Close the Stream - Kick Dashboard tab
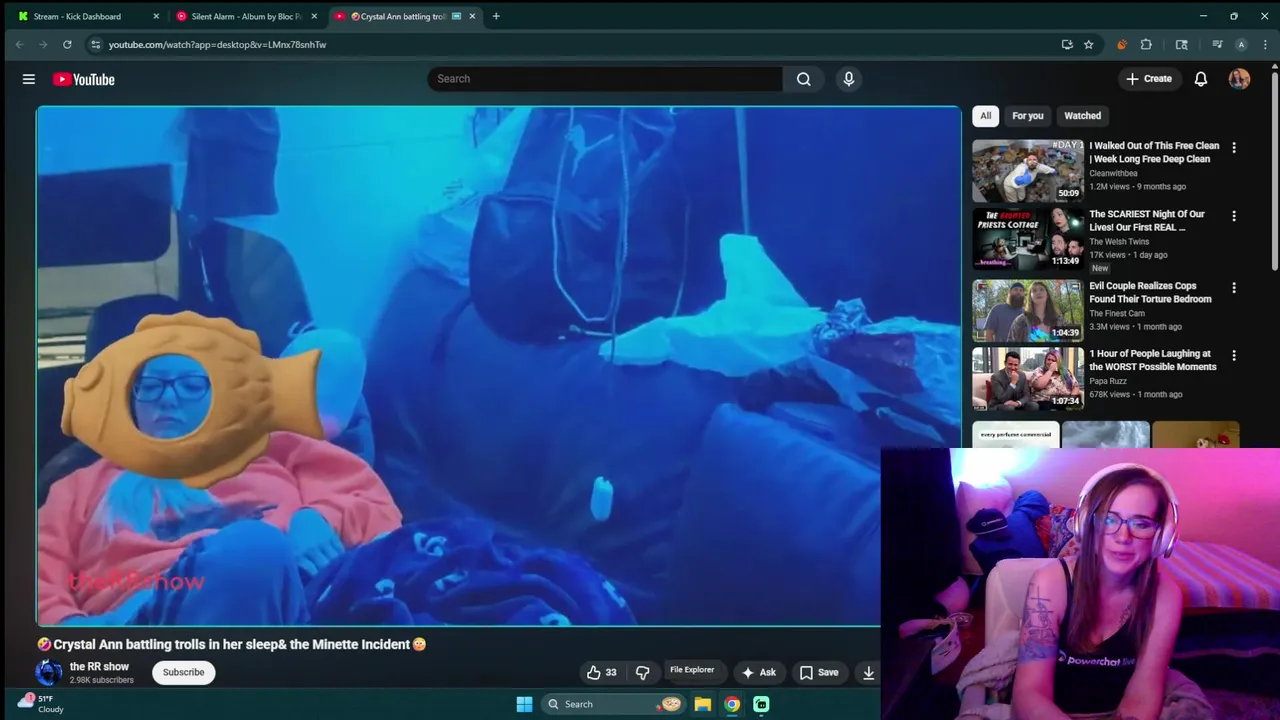 click(156, 16)
